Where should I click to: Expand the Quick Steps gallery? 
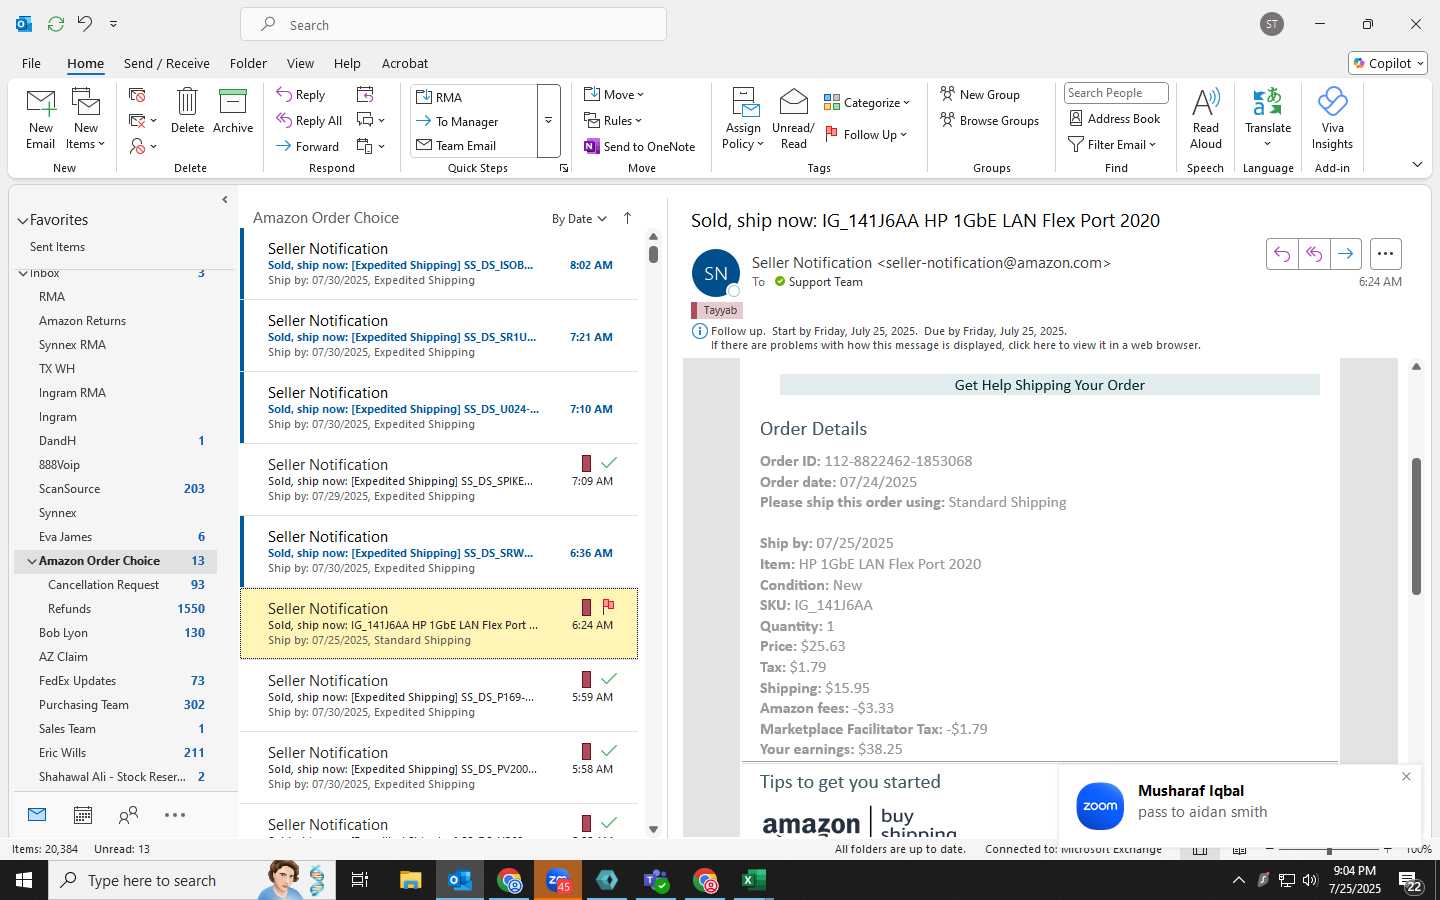tap(548, 121)
